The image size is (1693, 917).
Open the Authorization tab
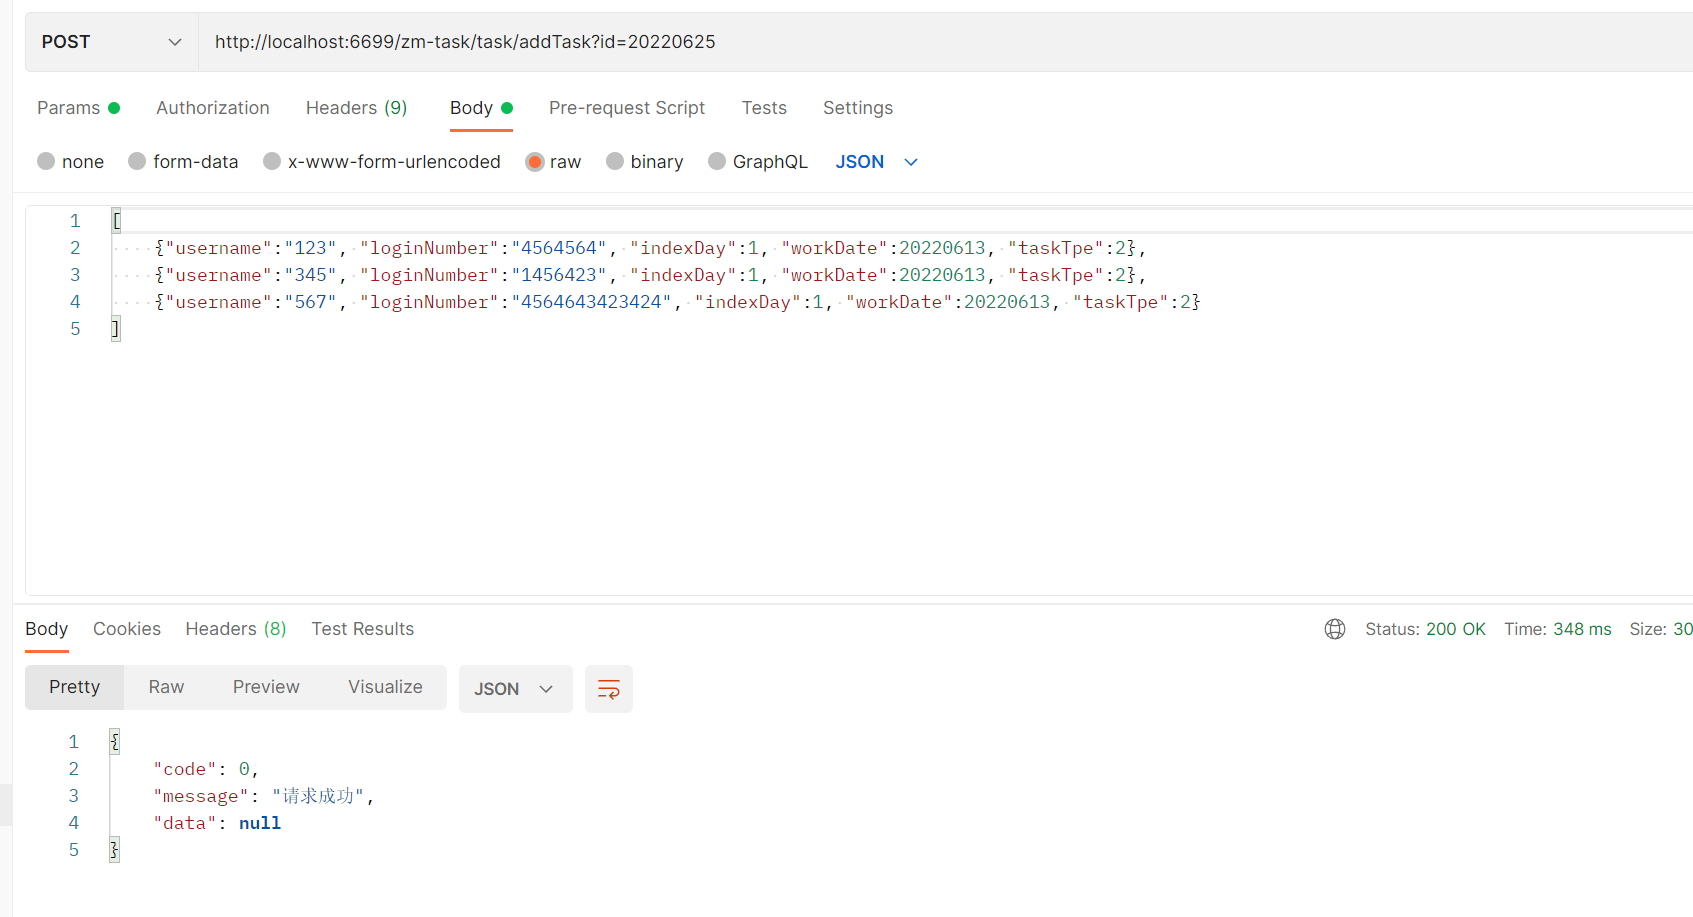(213, 108)
